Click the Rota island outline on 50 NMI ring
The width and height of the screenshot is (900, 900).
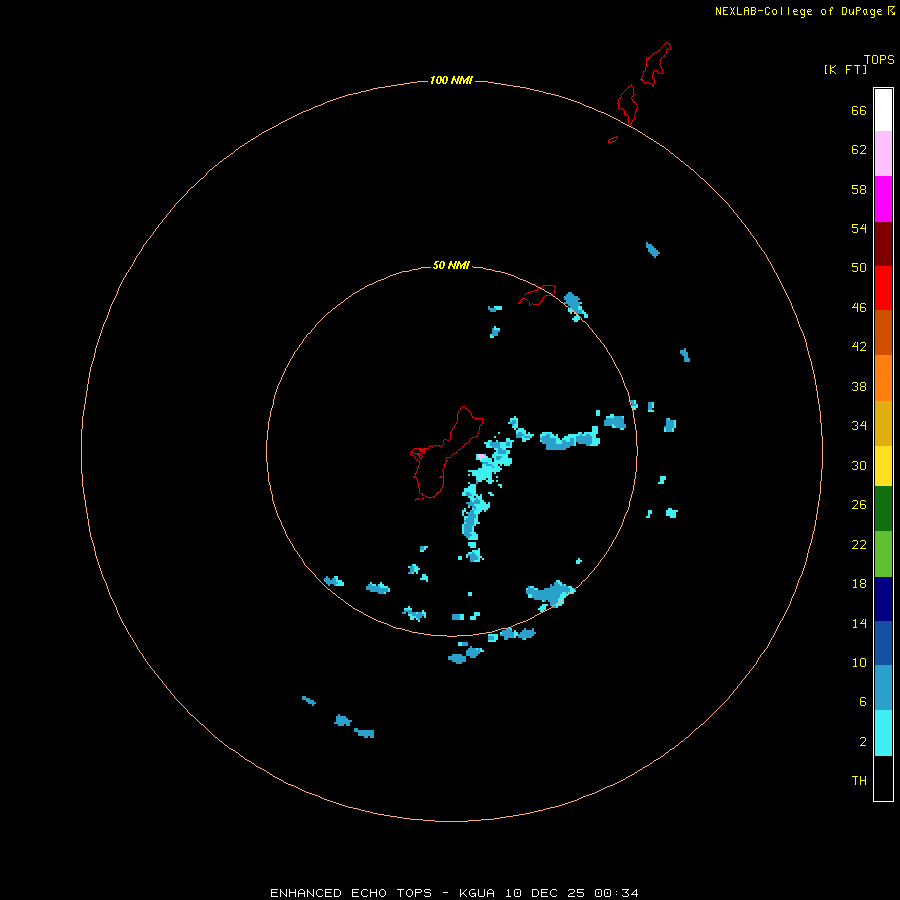tap(537, 295)
